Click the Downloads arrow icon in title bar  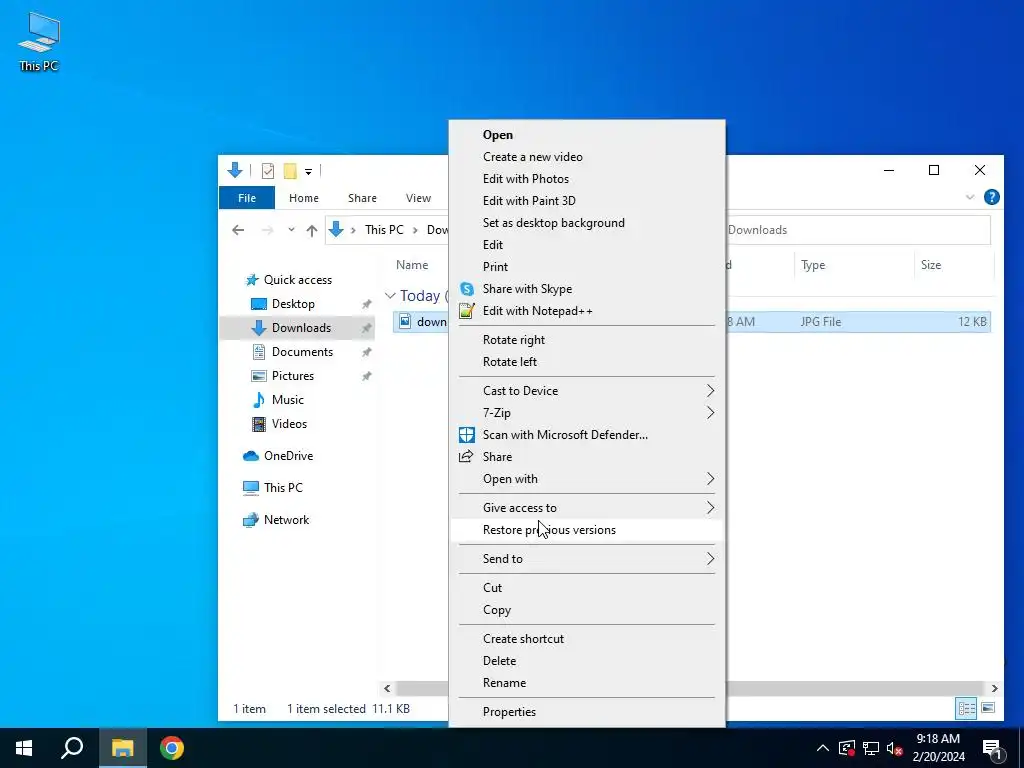click(x=235, y=170)
